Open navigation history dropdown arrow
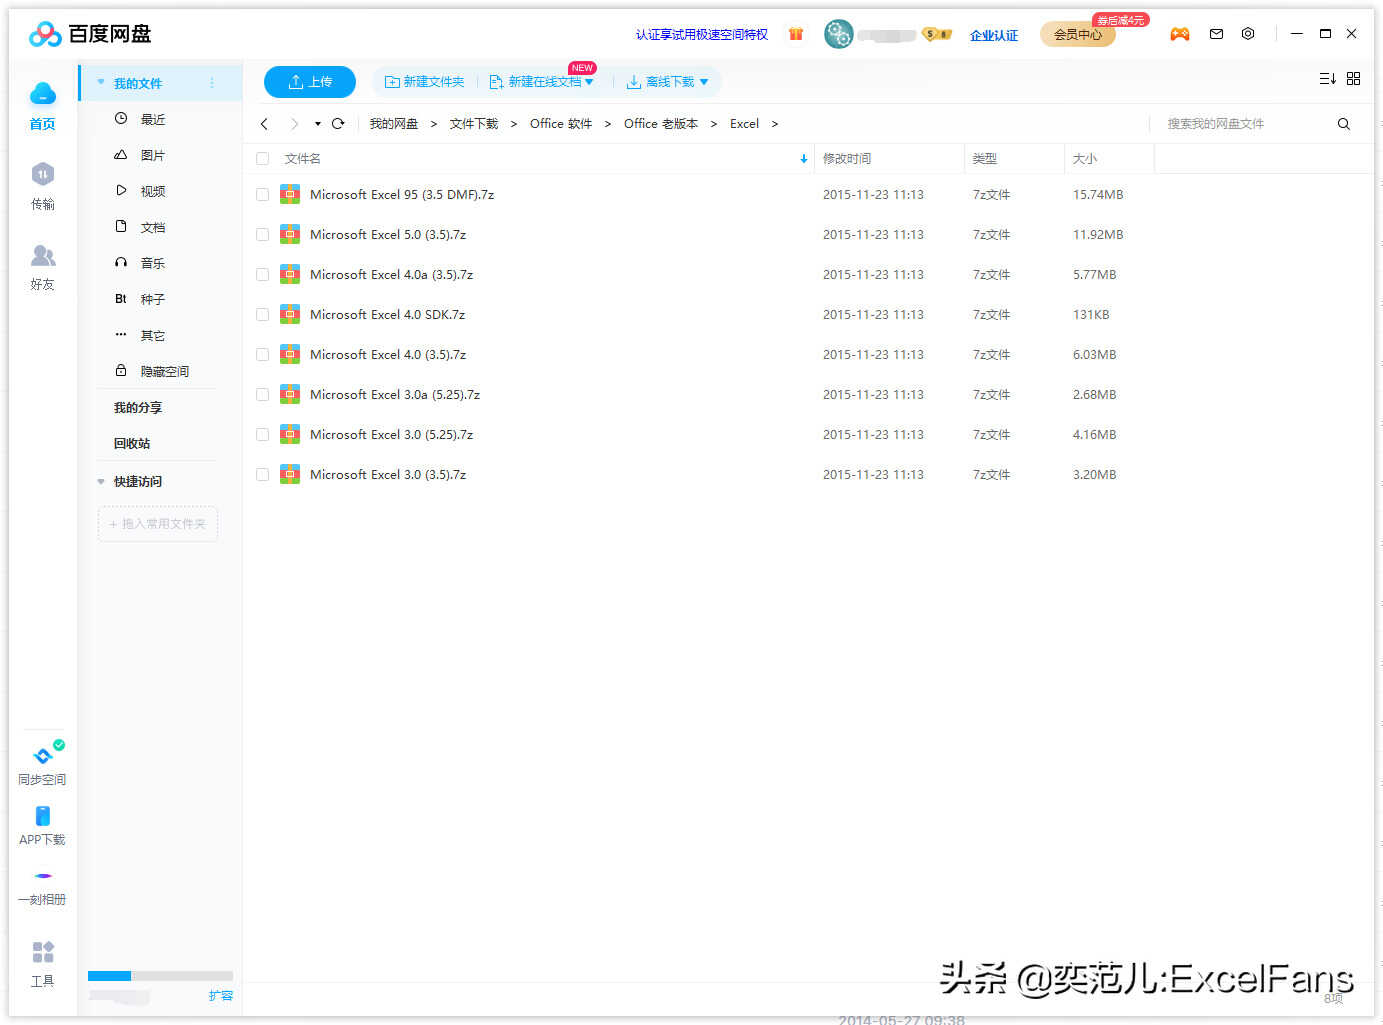The image size is (1383, 1025). 318,124
